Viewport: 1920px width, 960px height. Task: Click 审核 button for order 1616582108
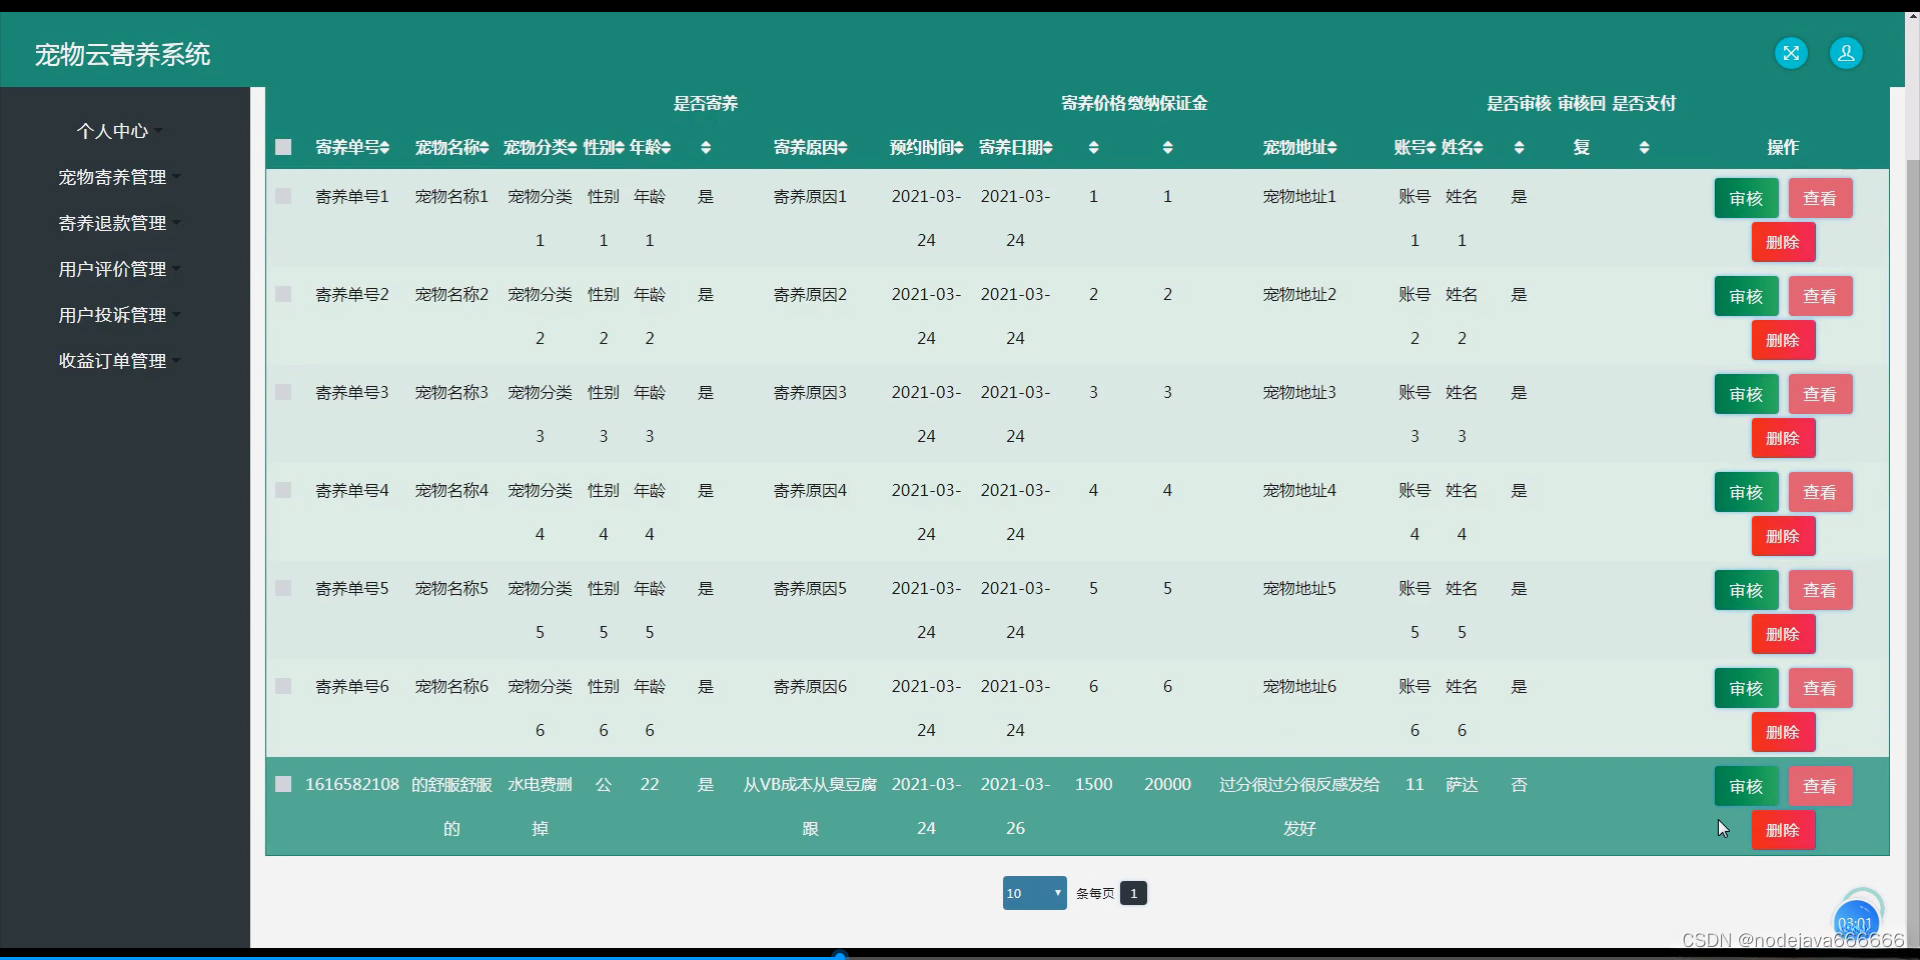point(1746,786)
